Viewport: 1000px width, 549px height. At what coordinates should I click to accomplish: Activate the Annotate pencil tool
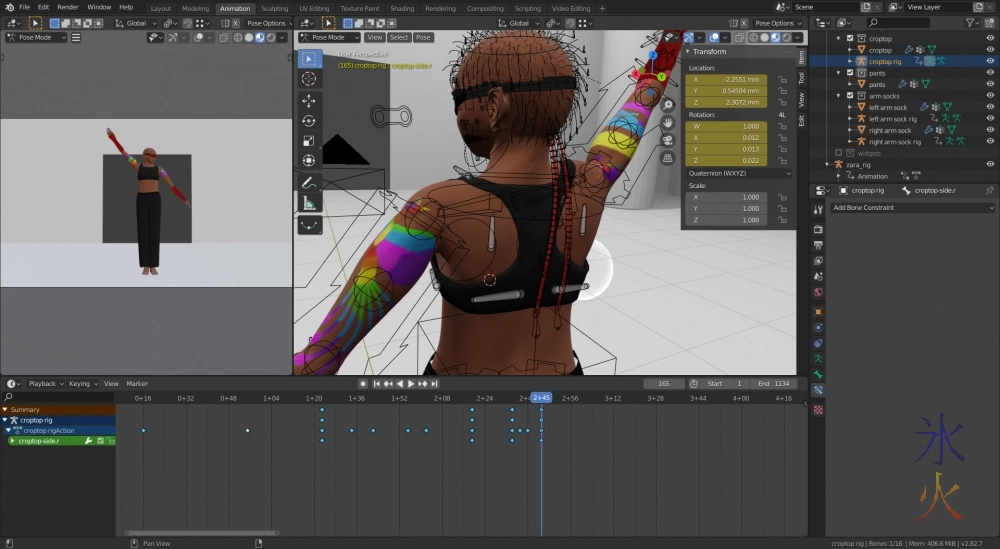(x=309, y=183)
